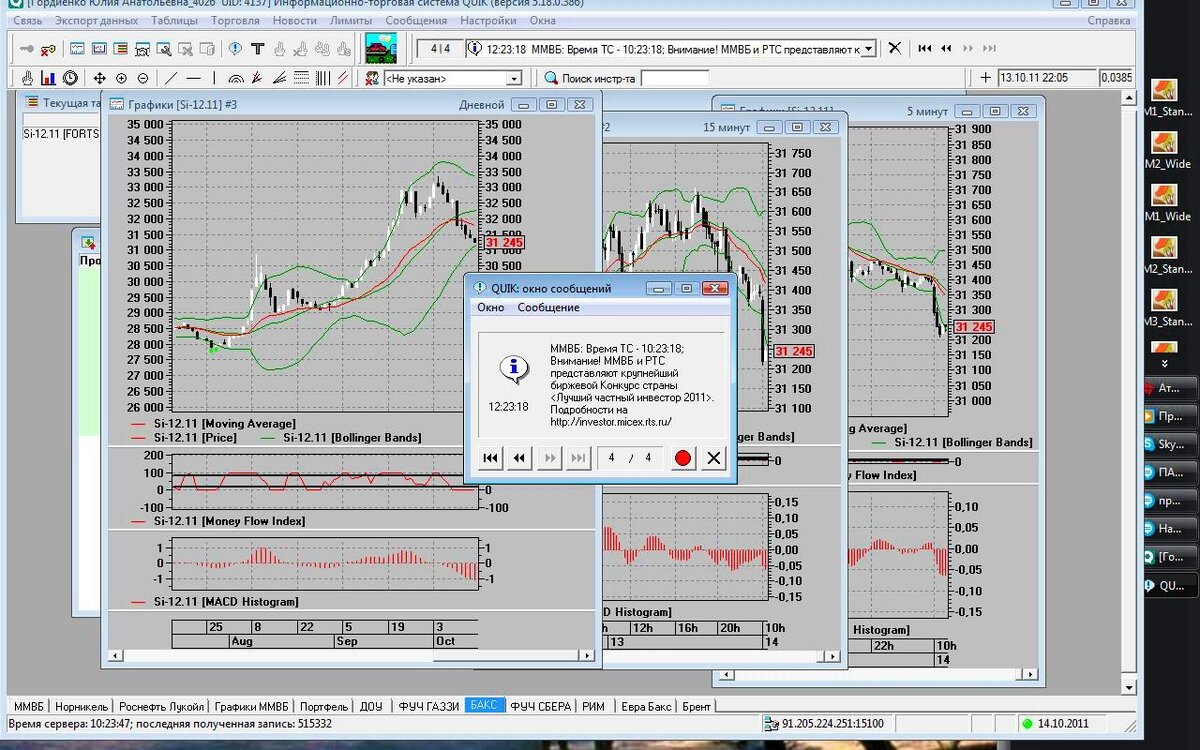
Task: Go to previous message in message dialog
Action: tap(519, 458)
